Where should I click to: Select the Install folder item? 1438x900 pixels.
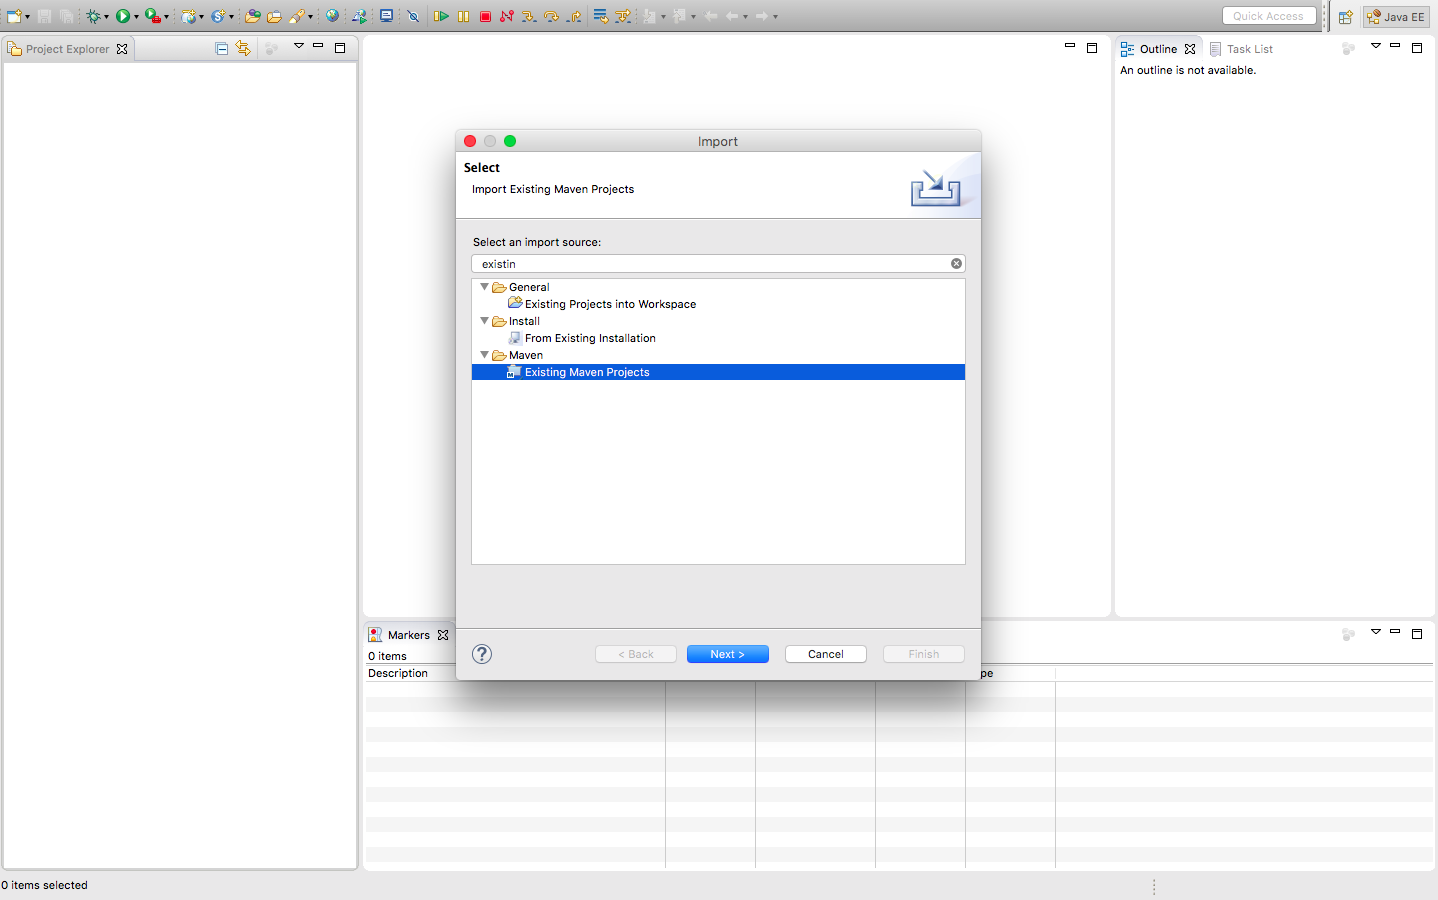(524, 321)
